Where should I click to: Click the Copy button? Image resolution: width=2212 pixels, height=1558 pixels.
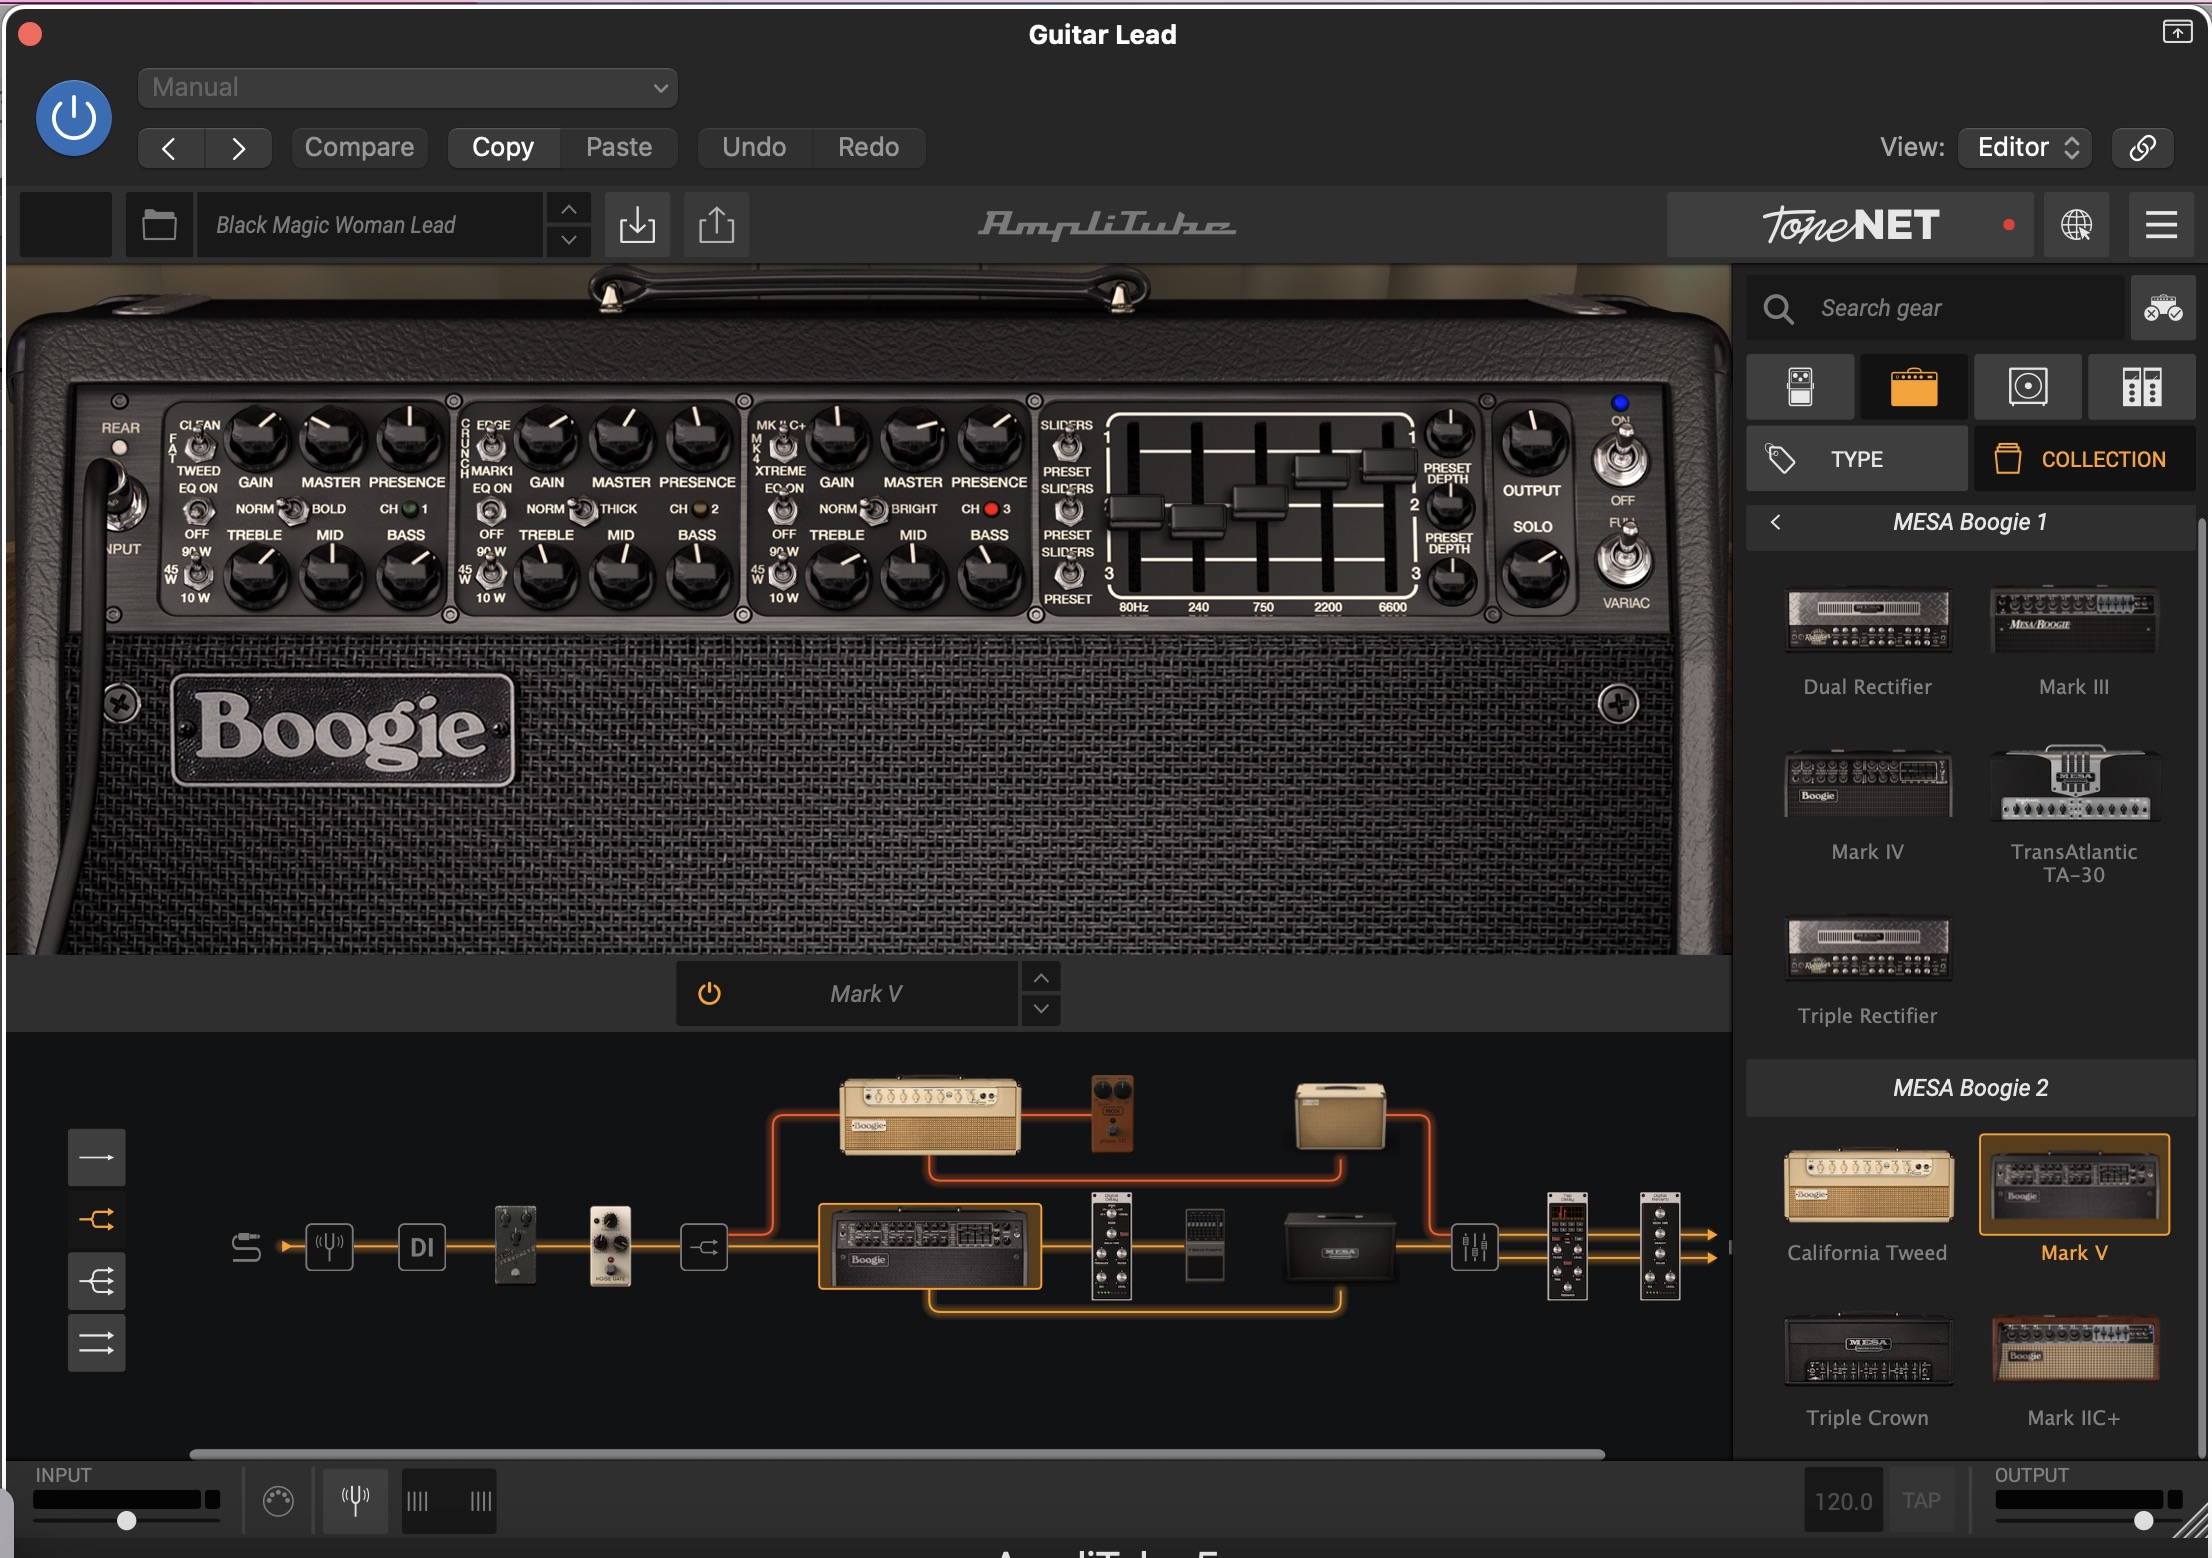click(503, 148)
